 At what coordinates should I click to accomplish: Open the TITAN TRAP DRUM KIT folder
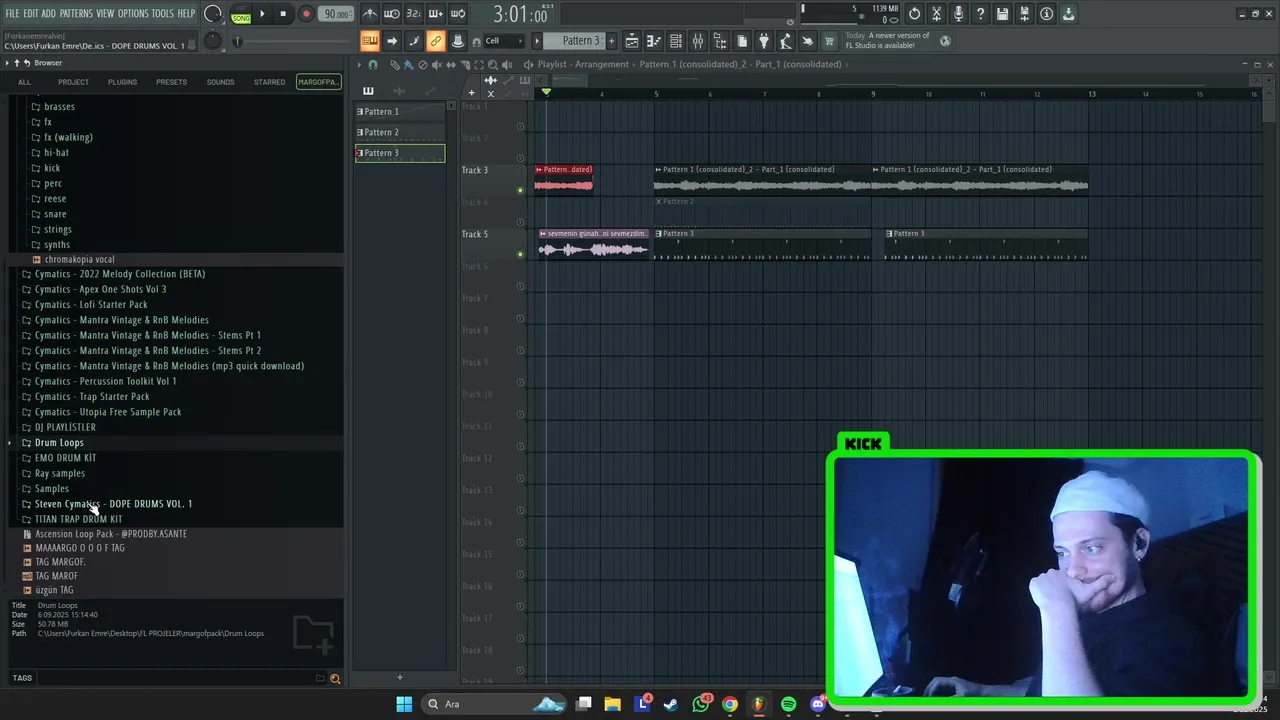click(x=78, y=519)
